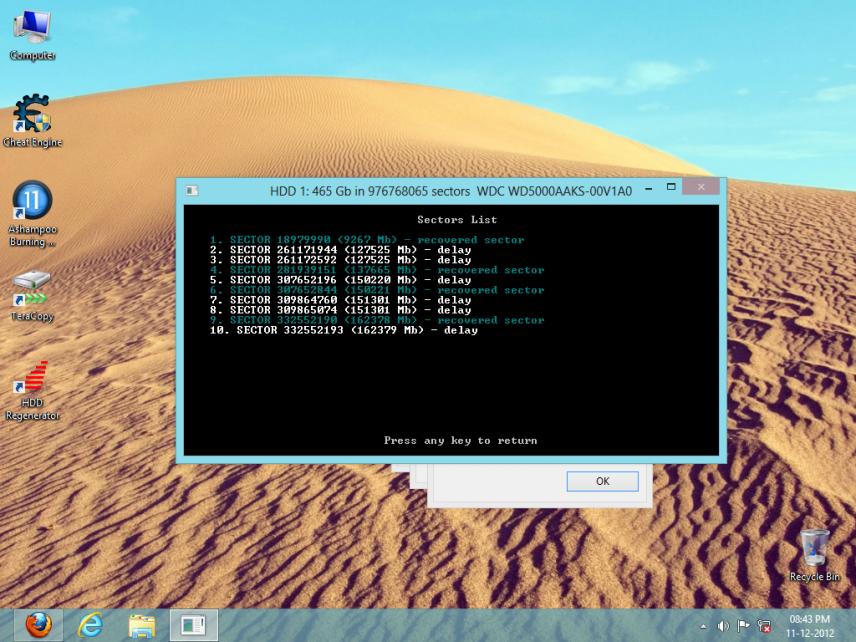Close the HDD 1 sectors window
This screenshot has width=856, height=642.
[x=701, y=188]
